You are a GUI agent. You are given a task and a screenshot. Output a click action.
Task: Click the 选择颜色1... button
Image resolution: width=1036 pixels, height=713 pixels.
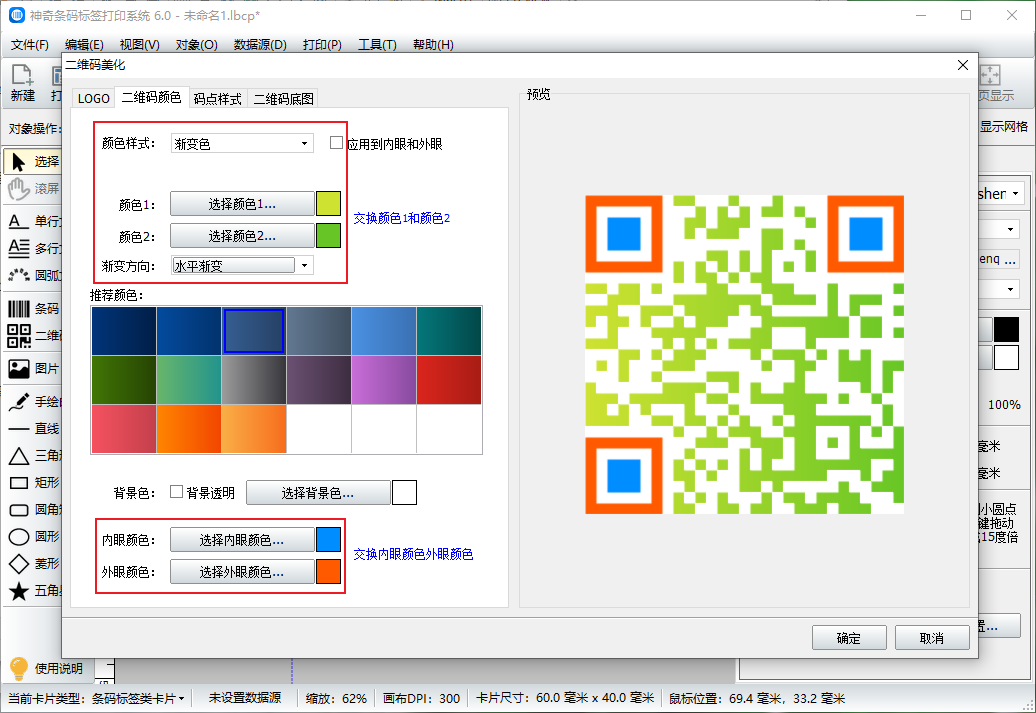[x=242, y=204]
